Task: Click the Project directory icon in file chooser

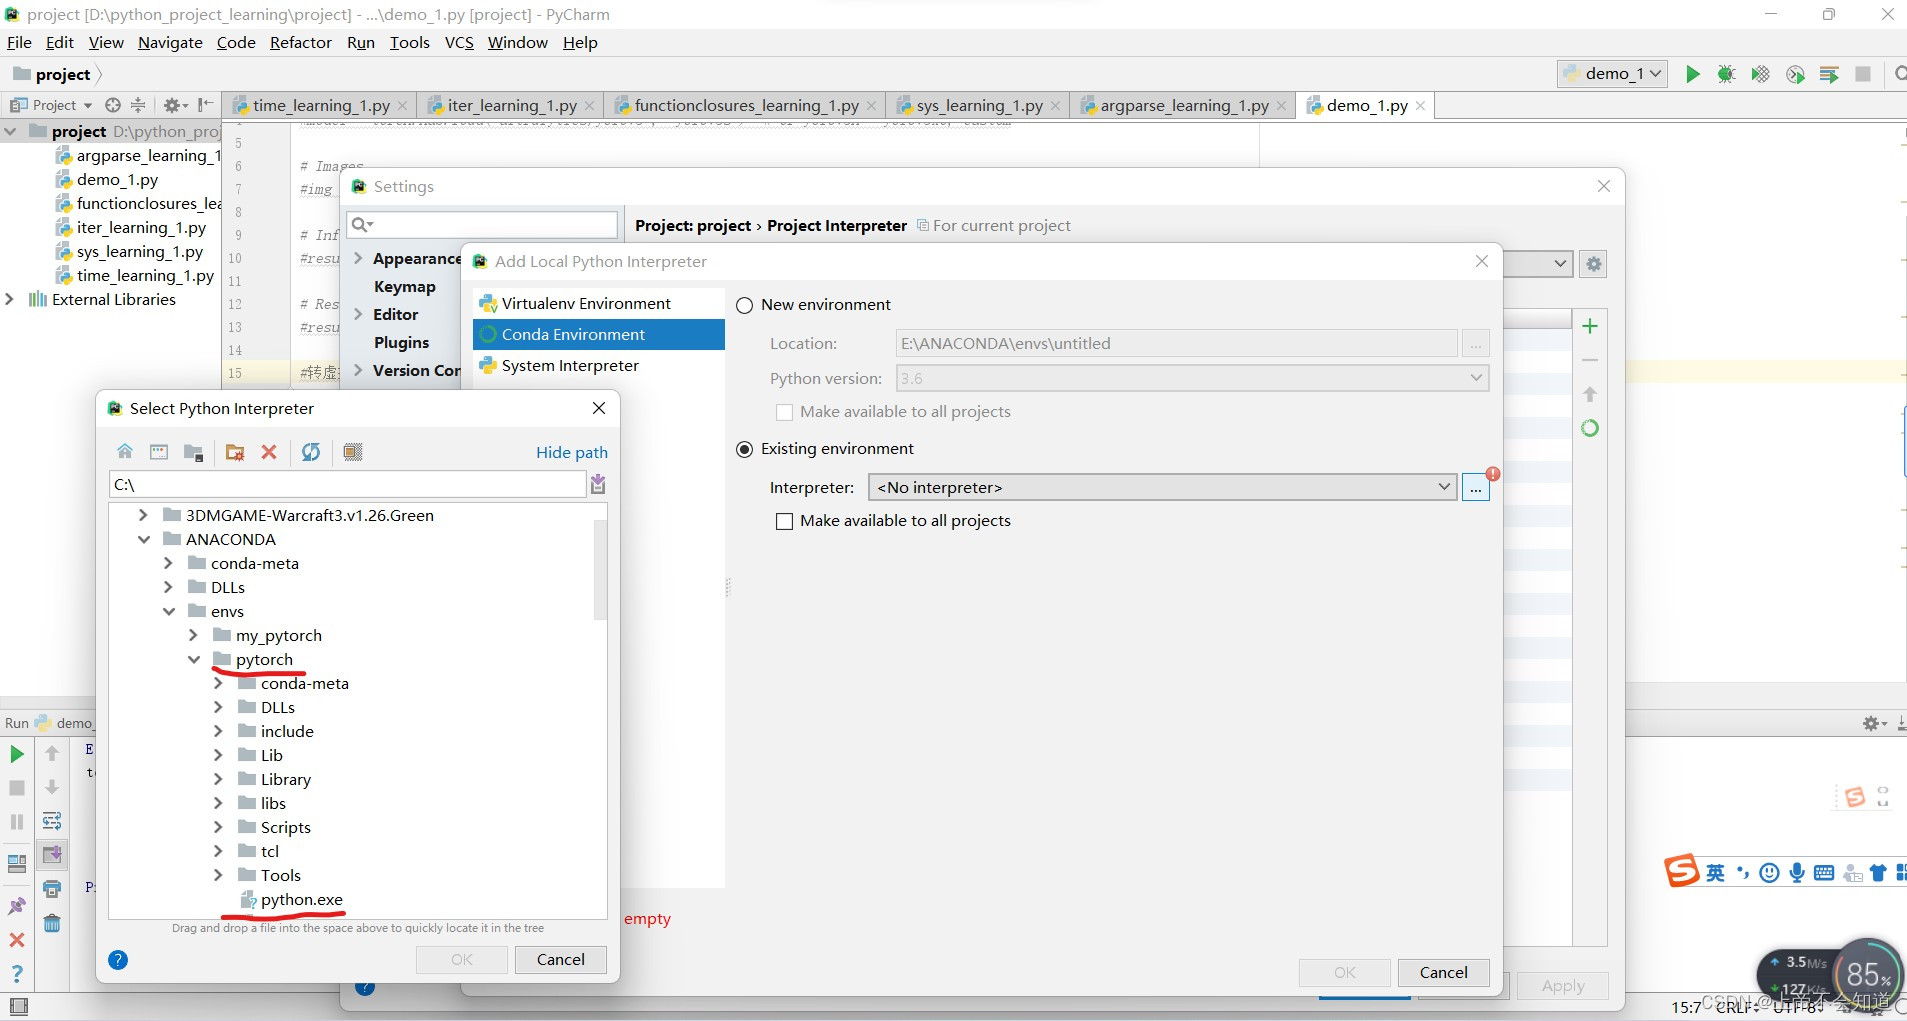Action: pyautogui.click(x=194, y=452)
